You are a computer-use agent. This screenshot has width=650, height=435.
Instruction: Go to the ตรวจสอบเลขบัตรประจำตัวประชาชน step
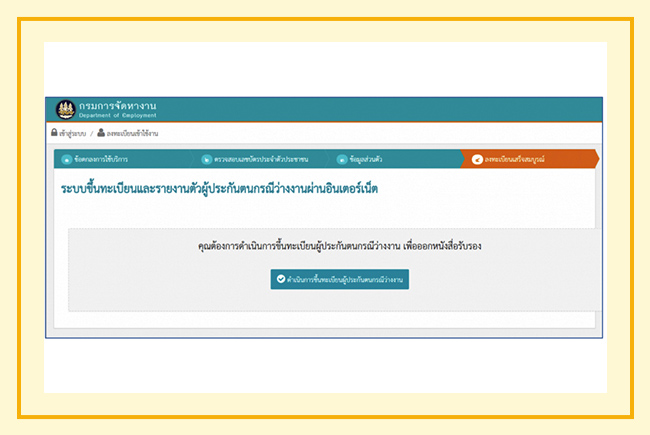tap(260, 159)
